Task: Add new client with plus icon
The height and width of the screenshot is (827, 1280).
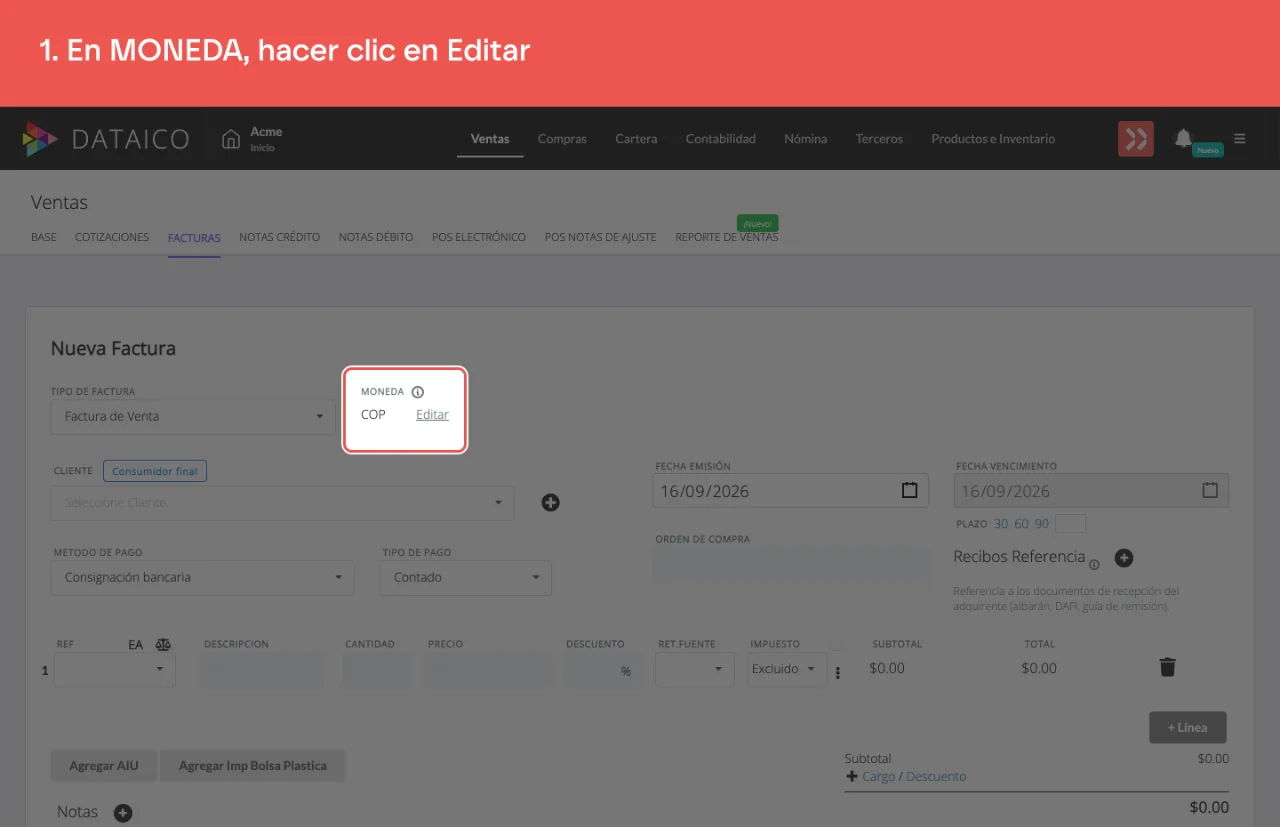Action: point(550,502)
